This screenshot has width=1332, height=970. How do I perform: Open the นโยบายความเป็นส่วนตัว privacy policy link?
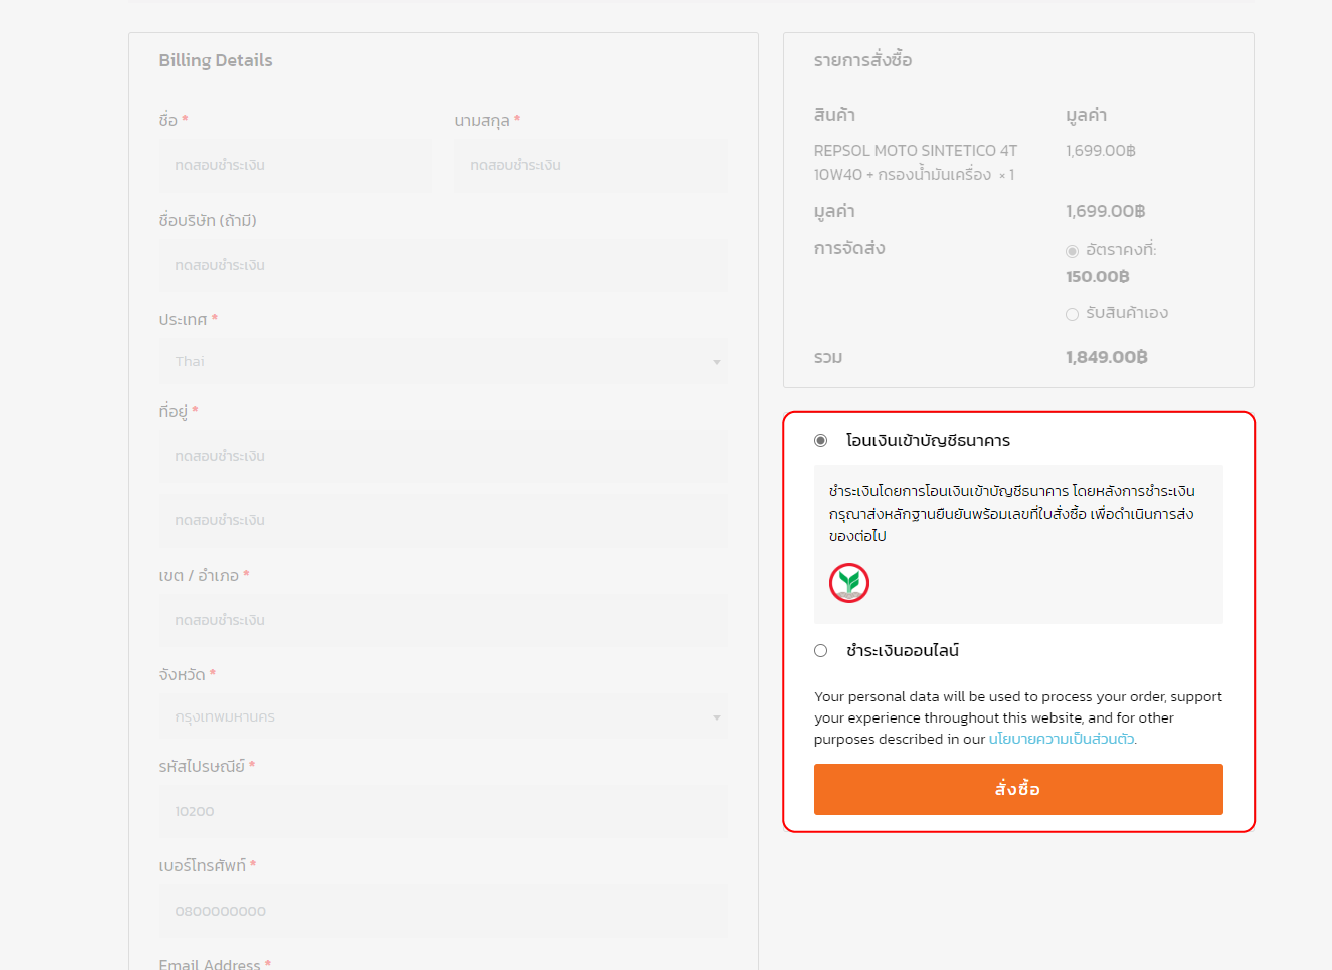tap(1061, 739)
